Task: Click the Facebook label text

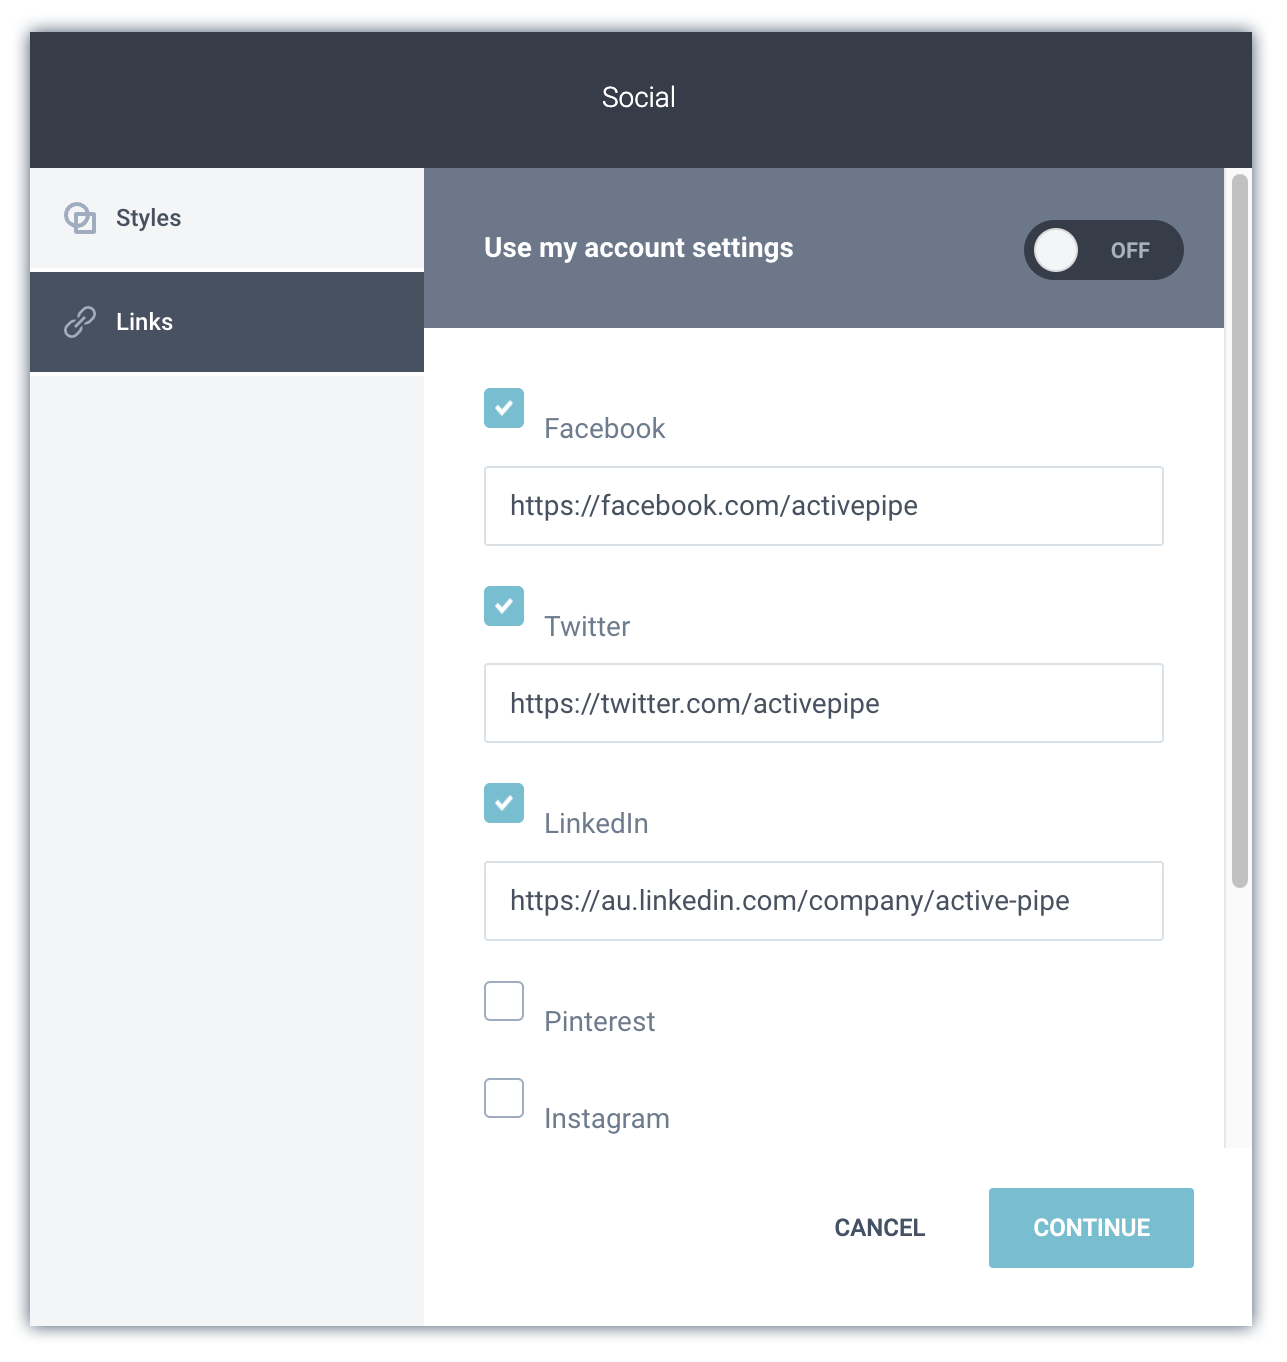Action: (x=603, y=428)
